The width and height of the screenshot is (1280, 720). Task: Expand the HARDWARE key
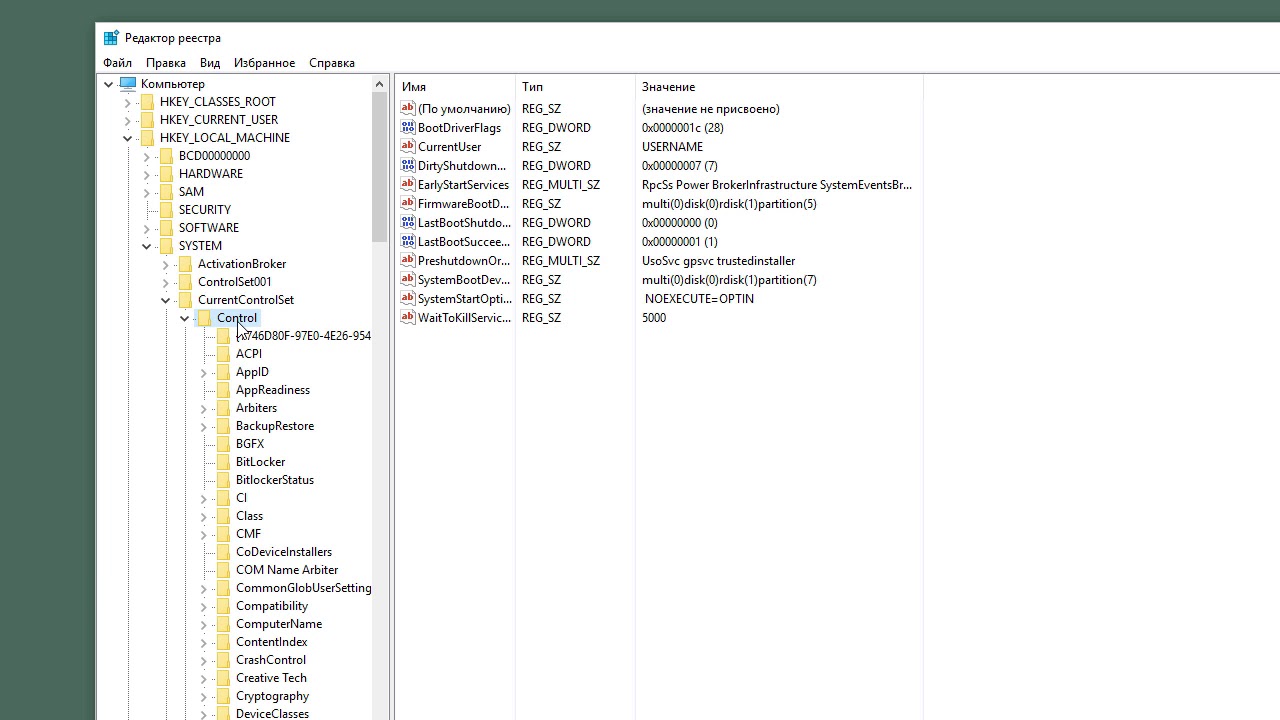(146, 174)
